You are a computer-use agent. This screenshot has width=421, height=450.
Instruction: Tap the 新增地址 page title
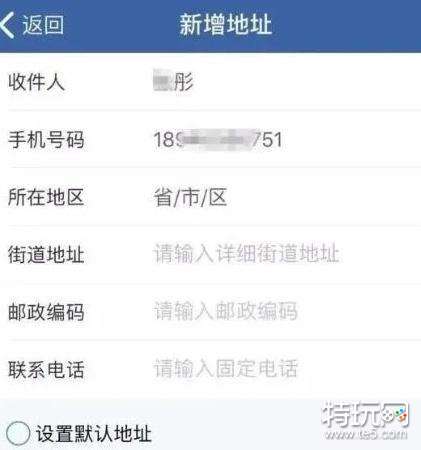[226, 25]
